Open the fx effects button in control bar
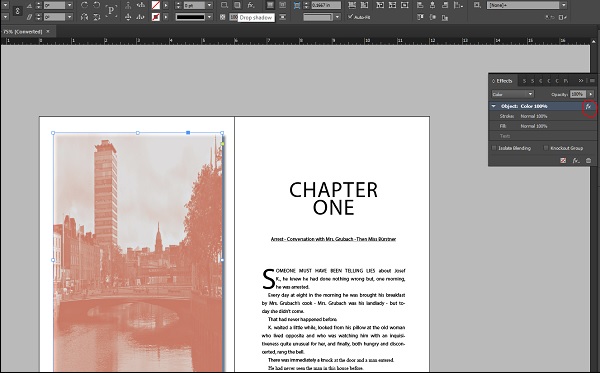Viewport: 600px width, 373px height. pyautogui.click(x=251, y=5)
